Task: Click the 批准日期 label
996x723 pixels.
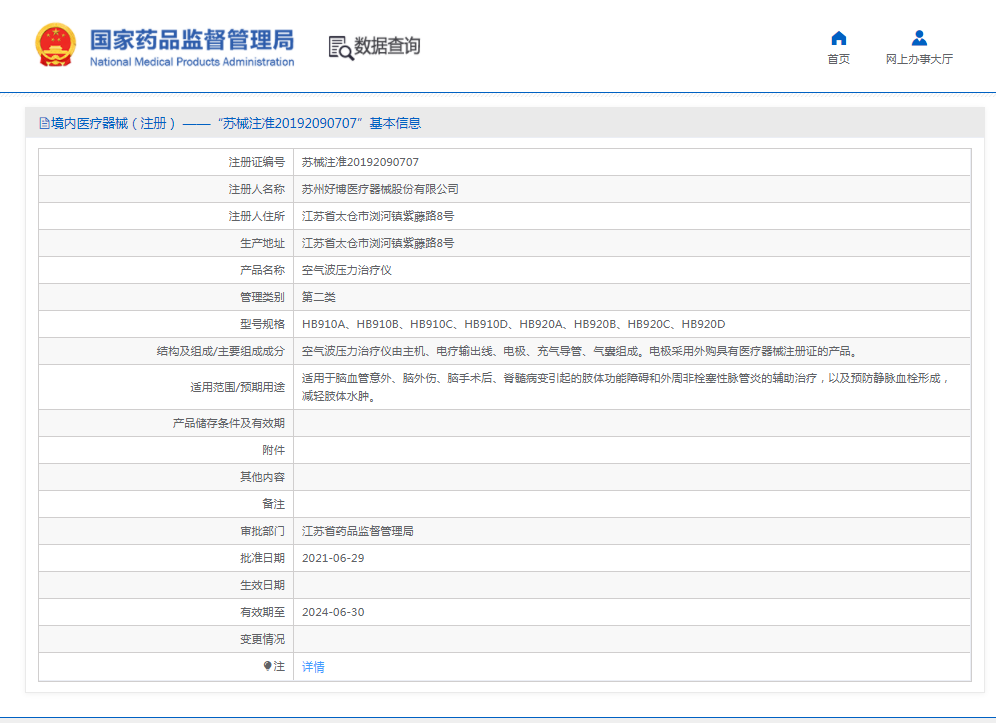Action: [x=262, y=558]
